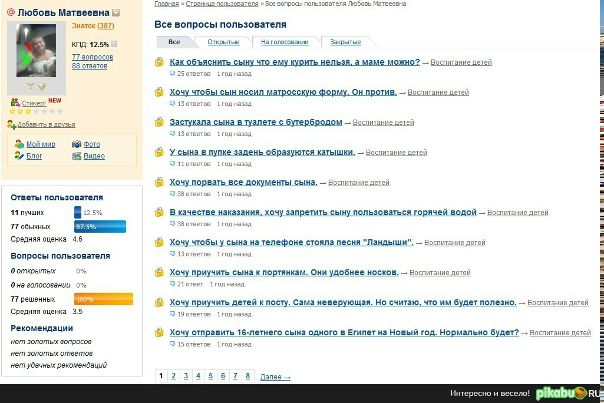Go to page 5 of the questions
604x403 pixels.
pyautogui.click(x=210, y=376)
